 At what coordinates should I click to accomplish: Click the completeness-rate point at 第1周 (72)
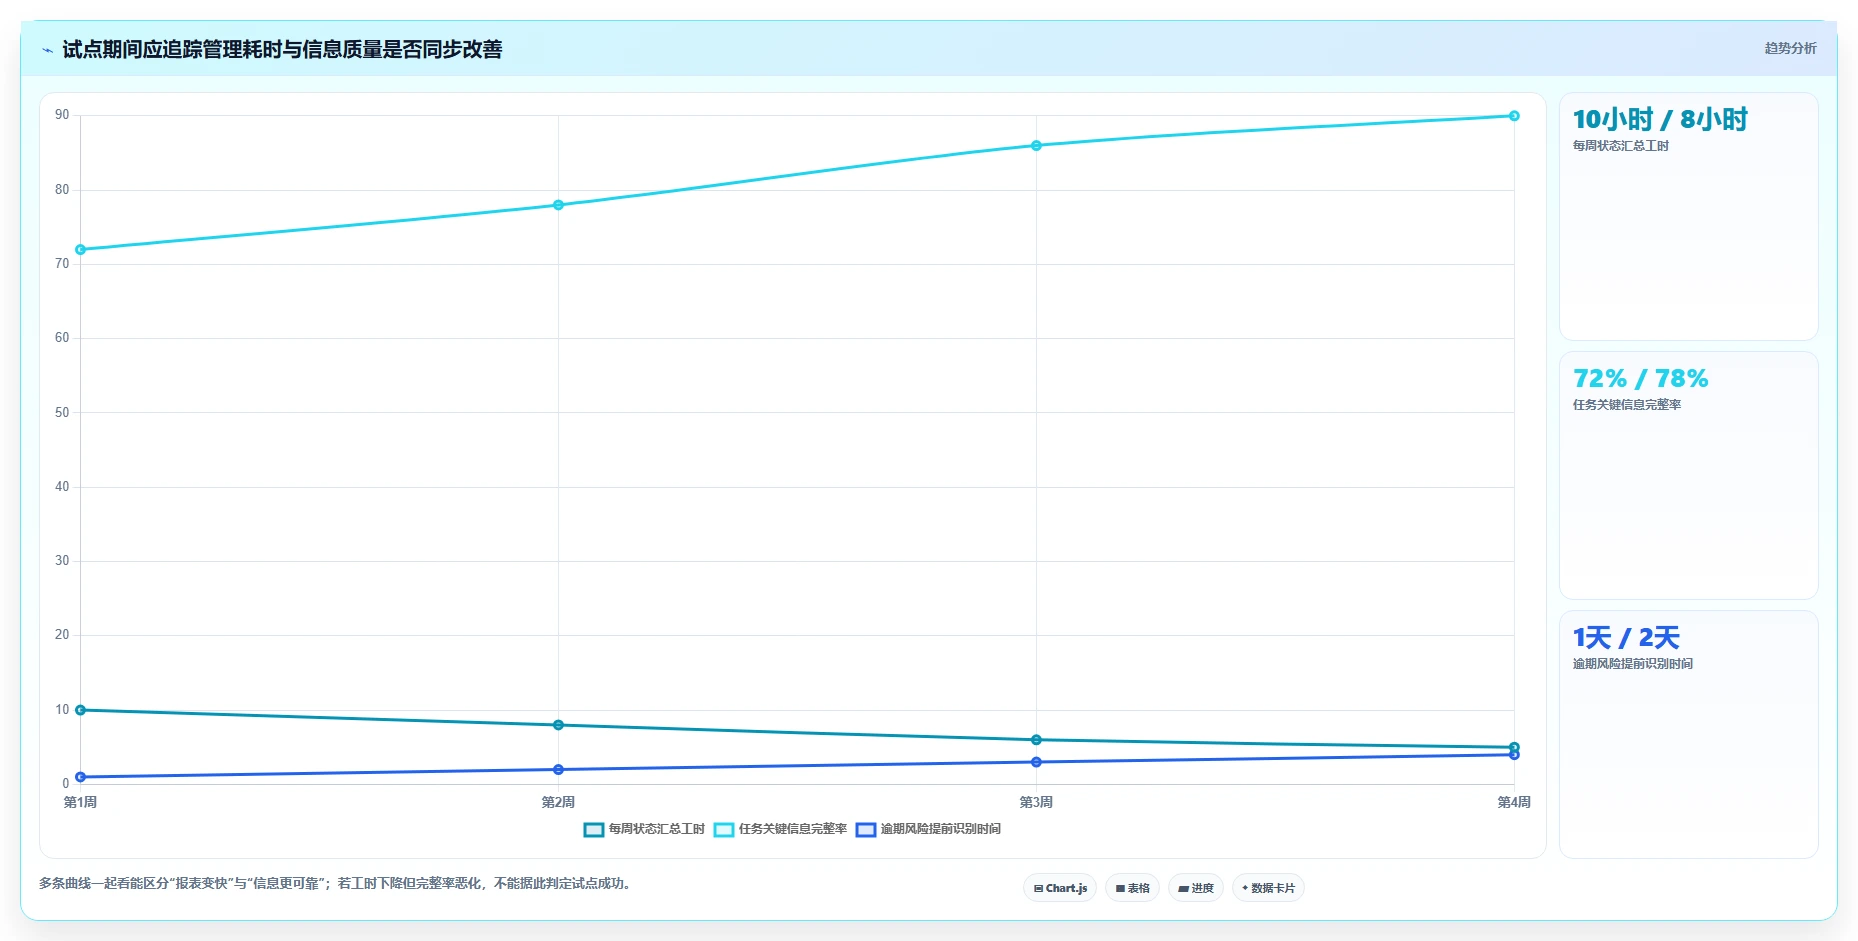(x=81, y=250)
